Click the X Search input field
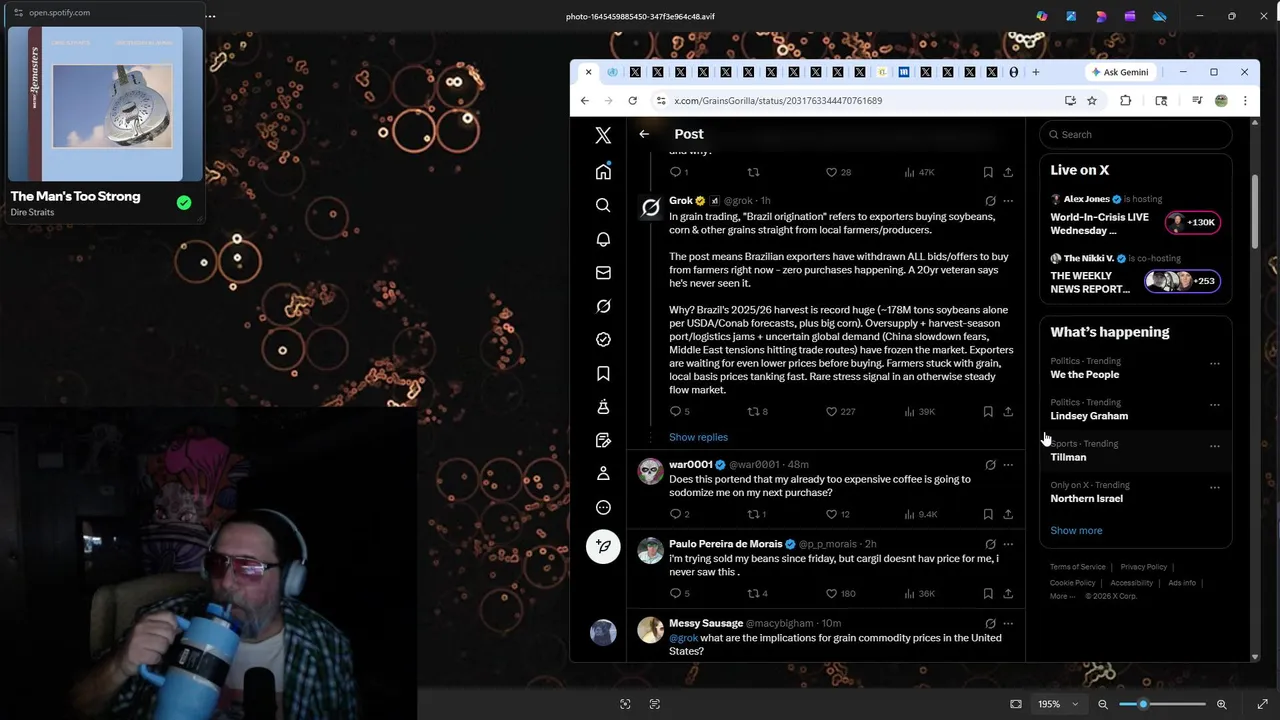 coord(1136,134)
